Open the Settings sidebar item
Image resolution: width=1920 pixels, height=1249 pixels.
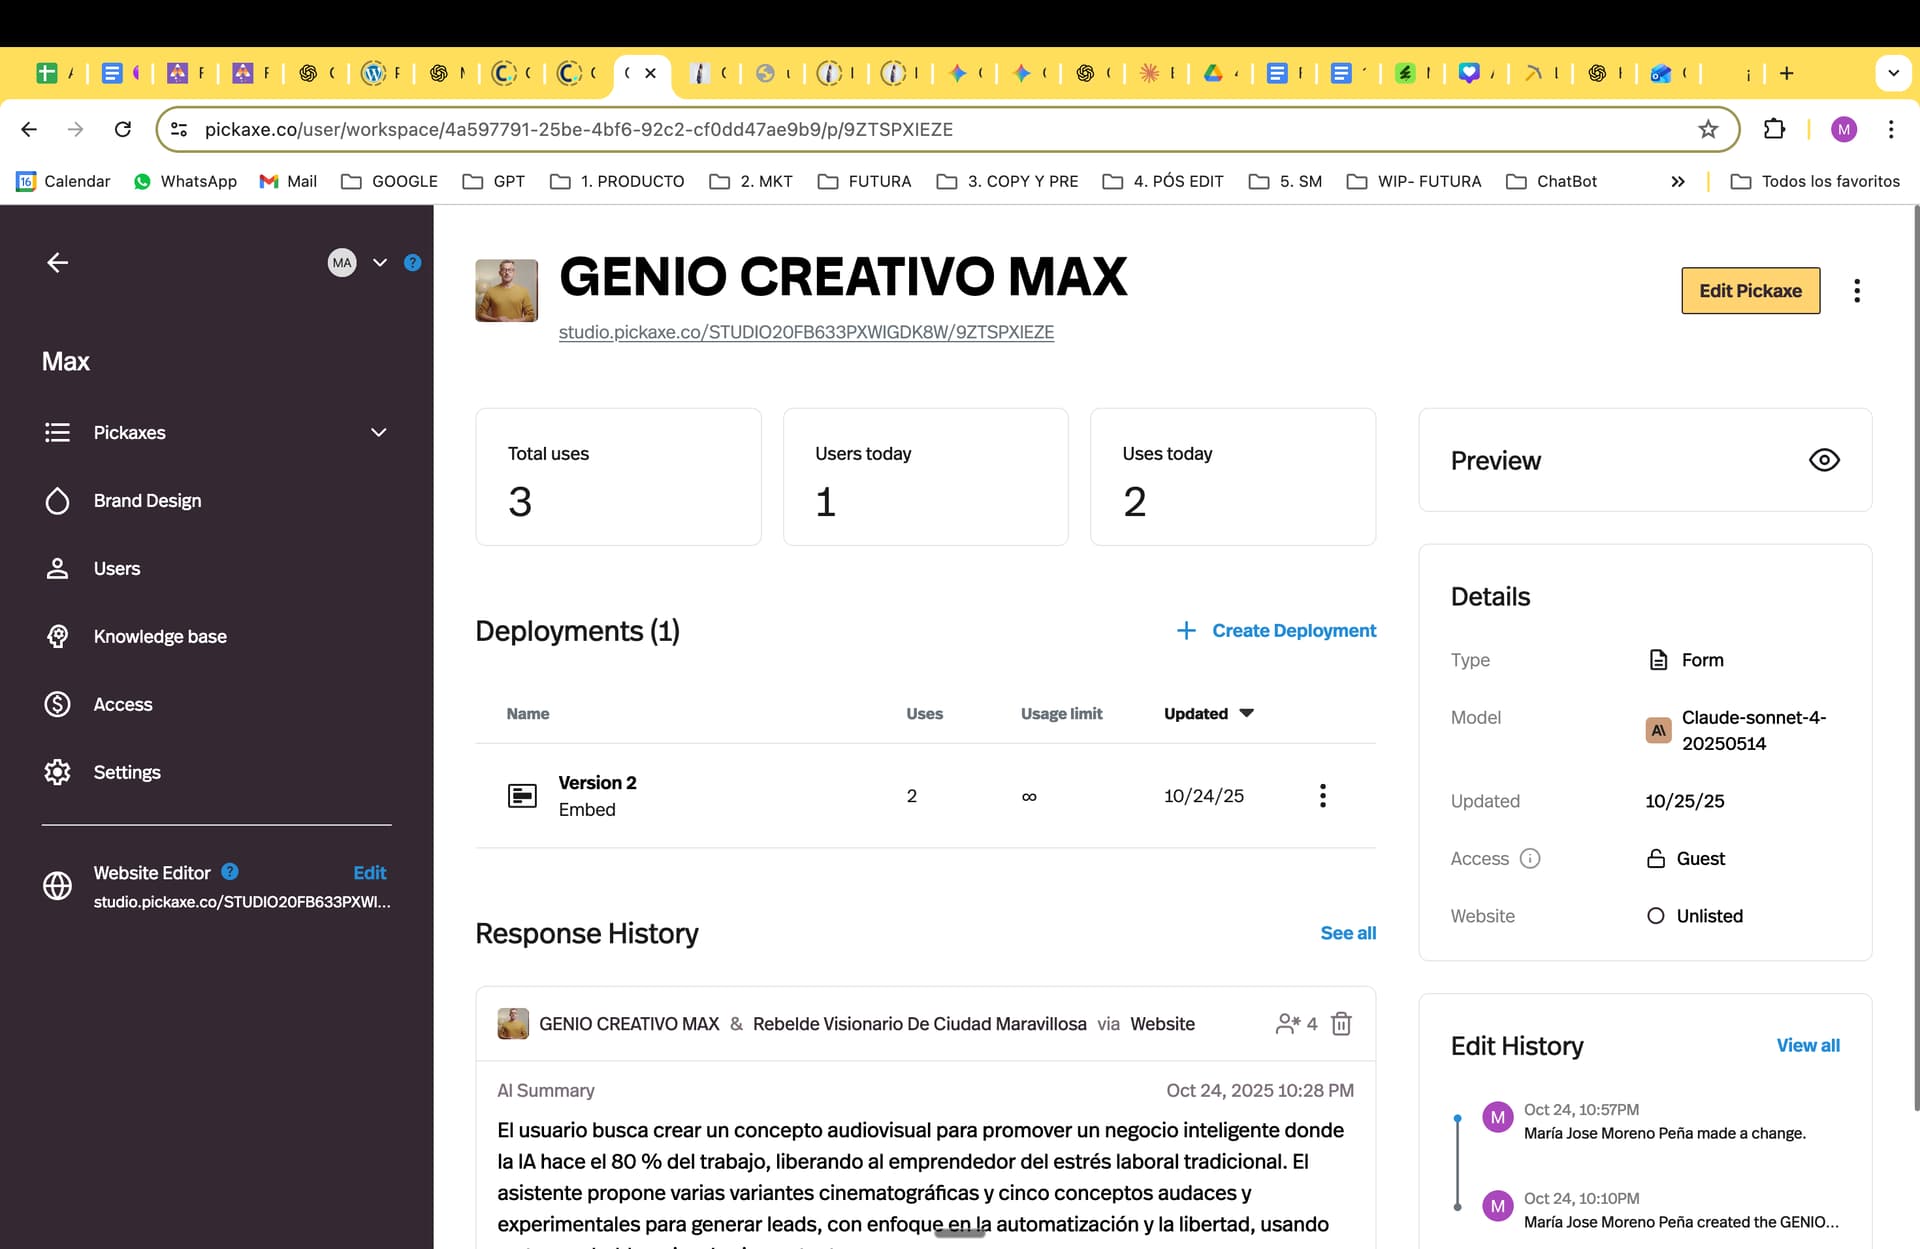(126, 772)
